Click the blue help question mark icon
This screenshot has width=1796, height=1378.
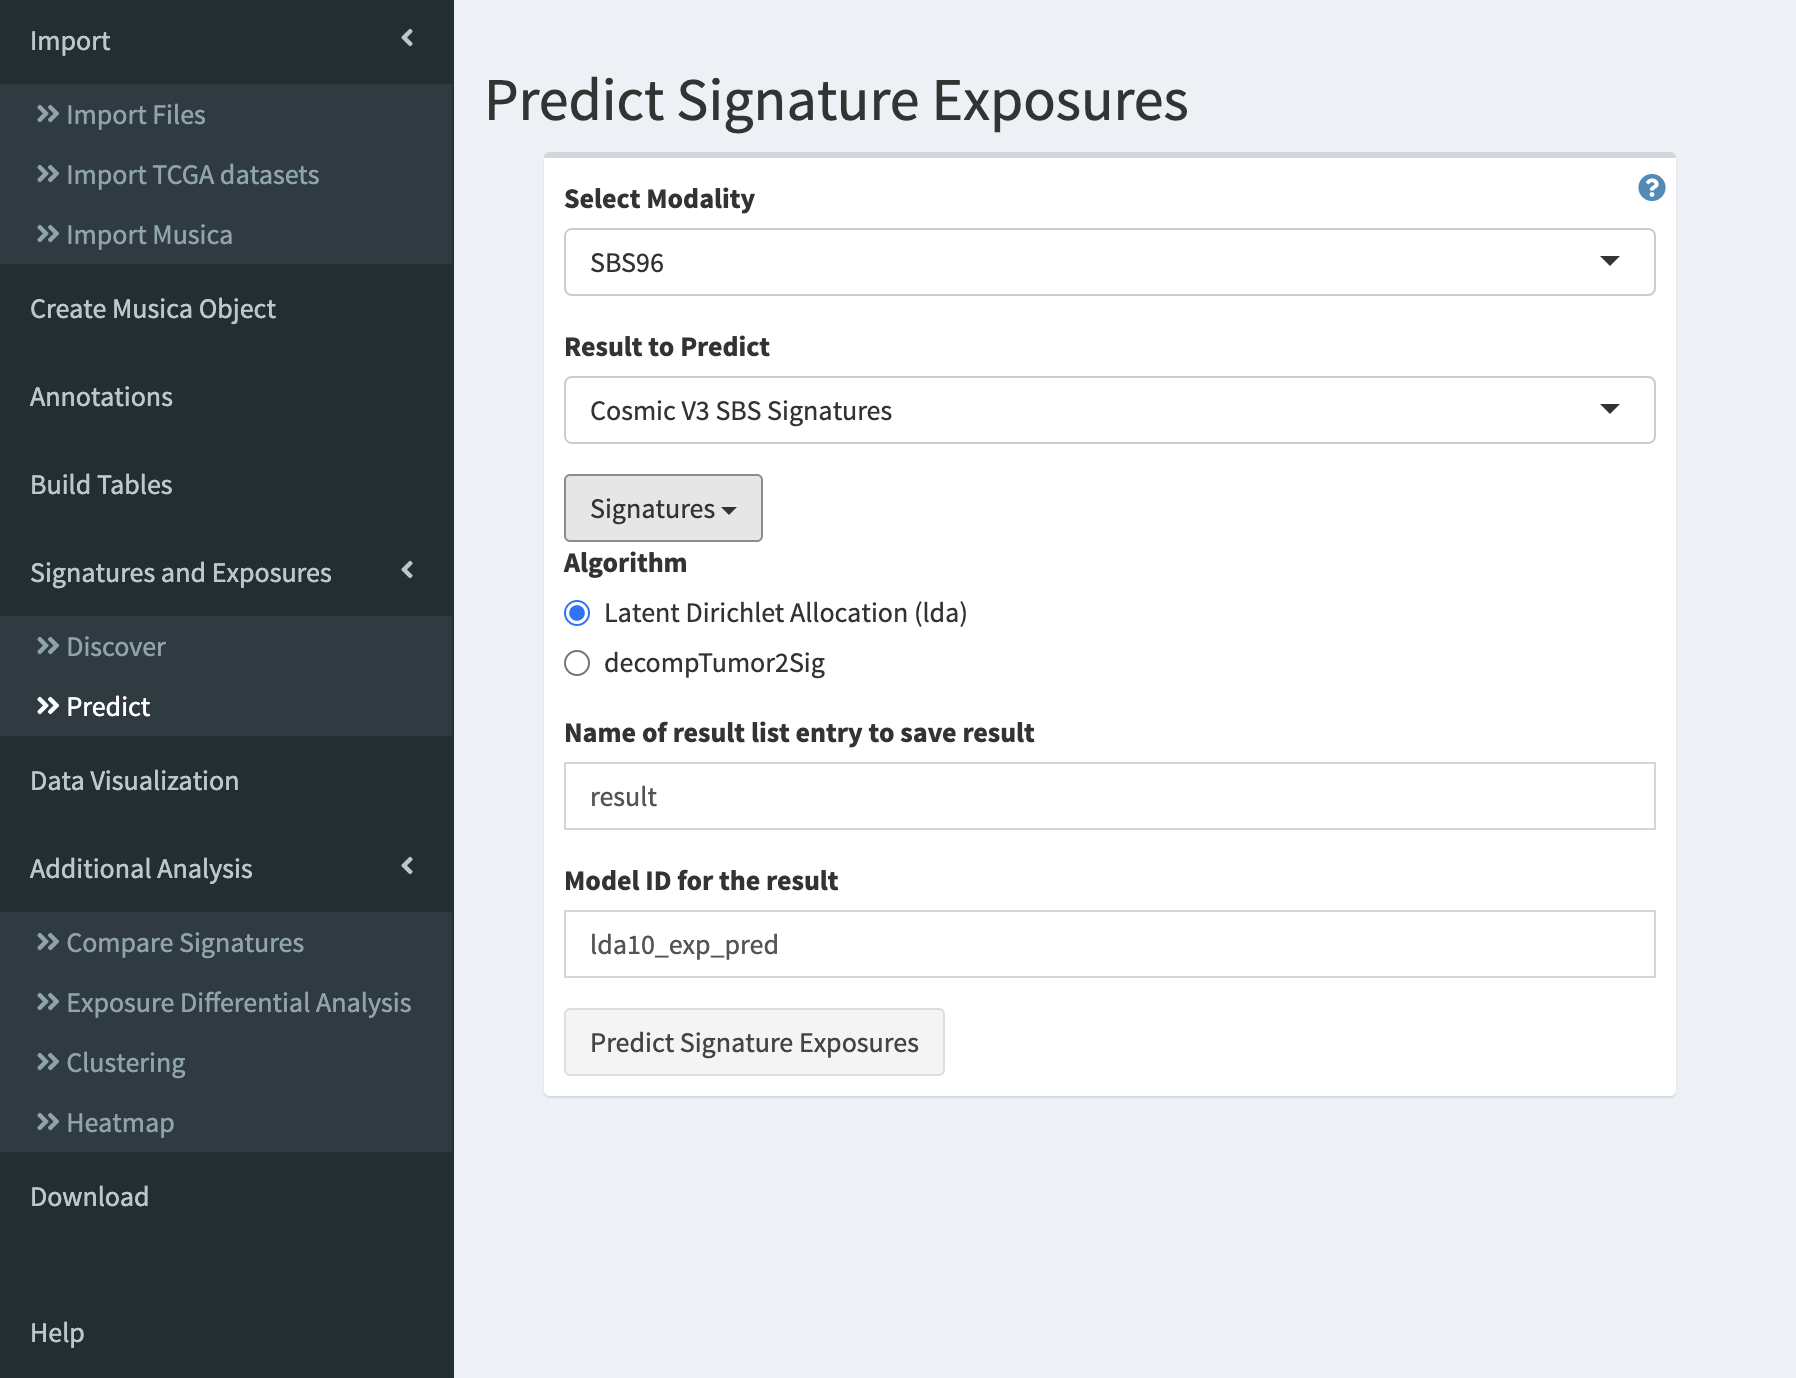pyautogui.click(x=1651, y=188)
